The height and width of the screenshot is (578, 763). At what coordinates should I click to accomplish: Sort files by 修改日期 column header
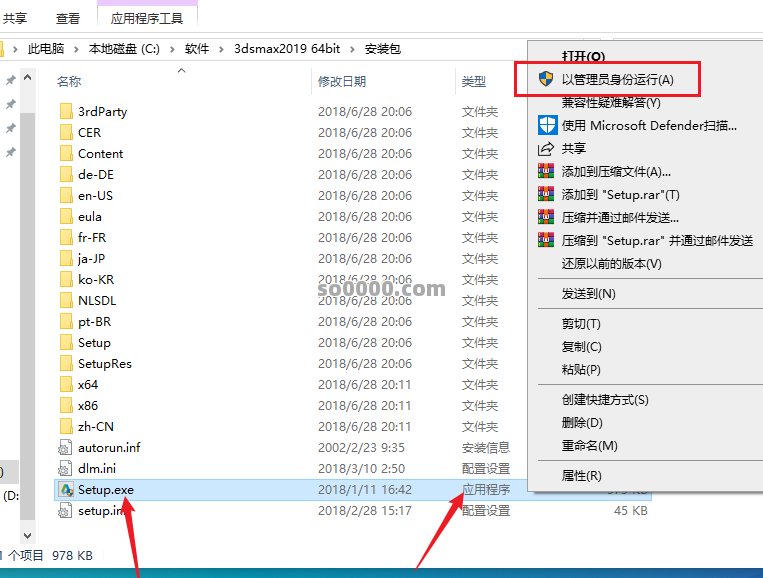coord(342,81)
